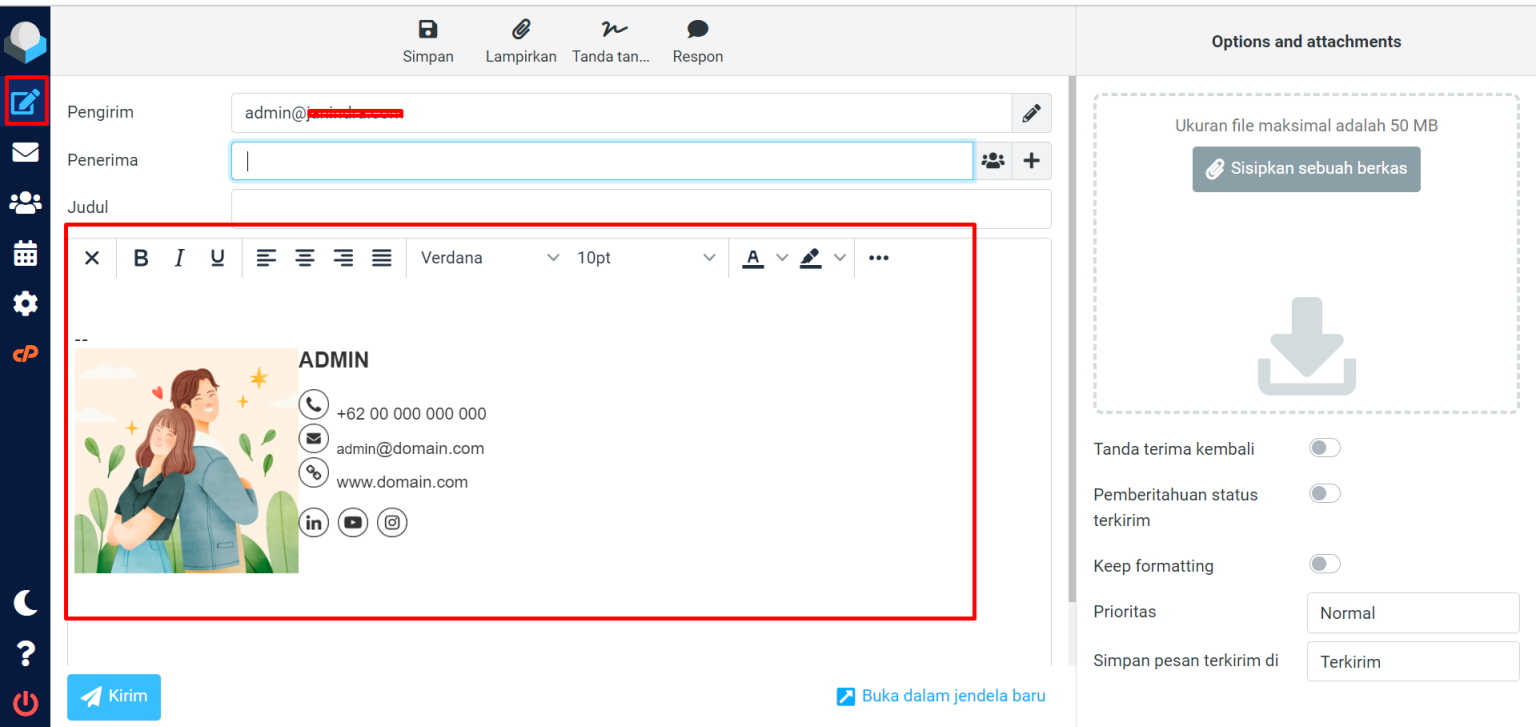1536x727 pixels.
Task: Align text right
Action: coord(343,258)
